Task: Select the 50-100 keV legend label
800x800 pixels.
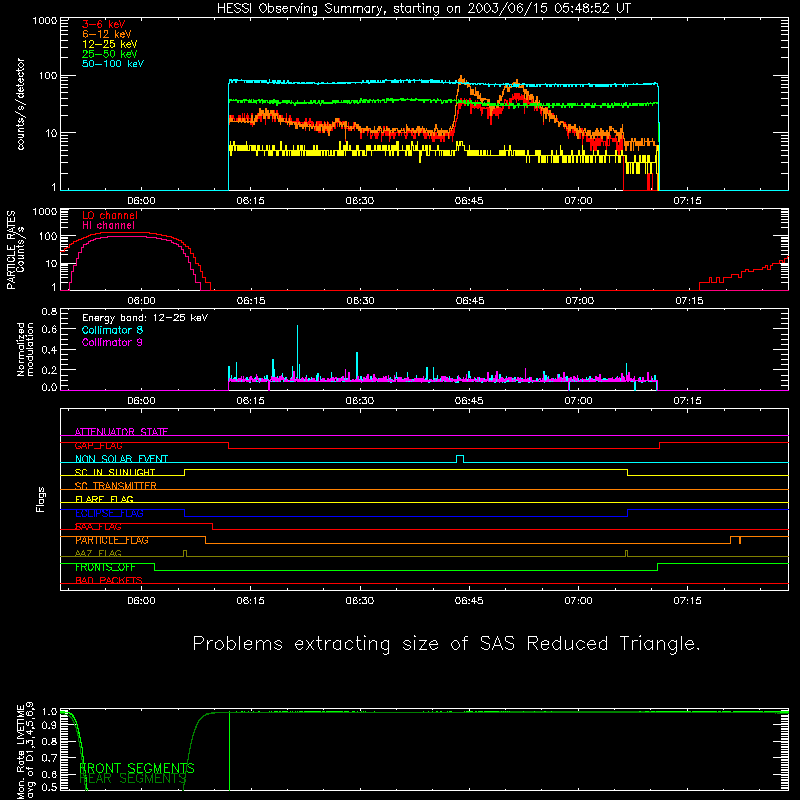Action: (x=113, y=64)
